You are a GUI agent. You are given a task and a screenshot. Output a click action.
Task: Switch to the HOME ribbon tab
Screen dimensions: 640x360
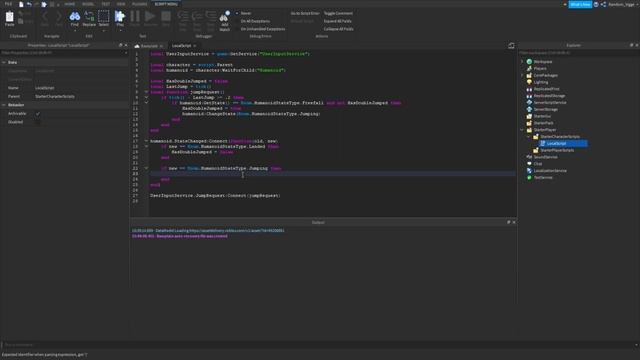click(x=70, y=4)
